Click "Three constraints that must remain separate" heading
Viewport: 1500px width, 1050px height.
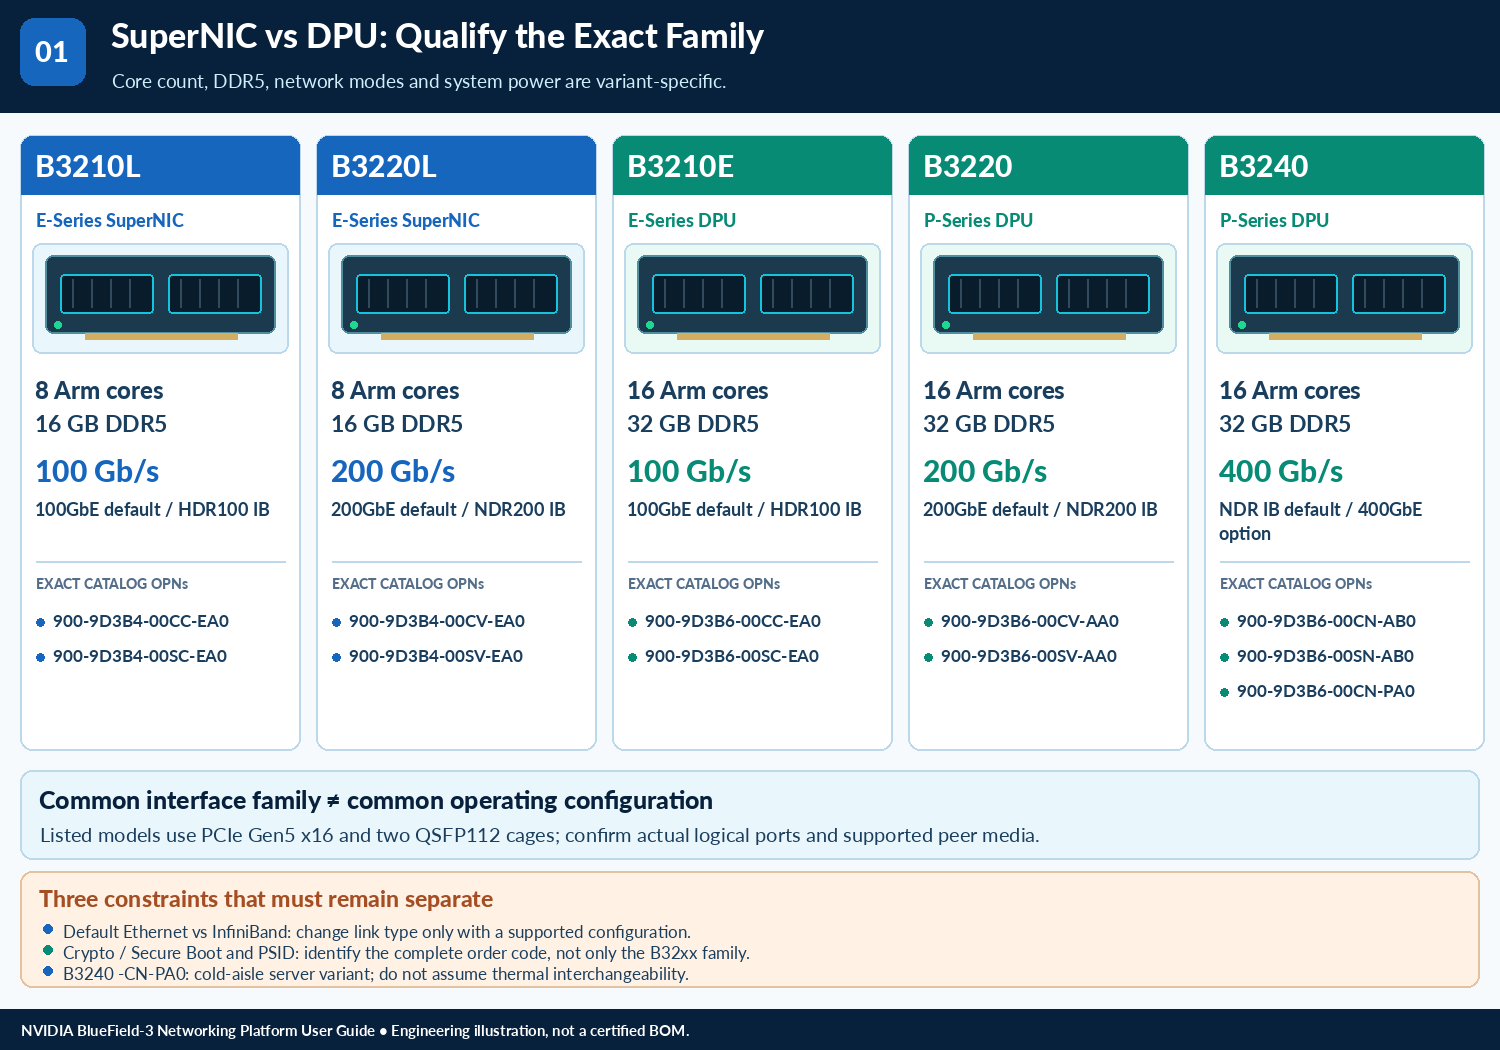pyautogui.click(x=266, y=899)
